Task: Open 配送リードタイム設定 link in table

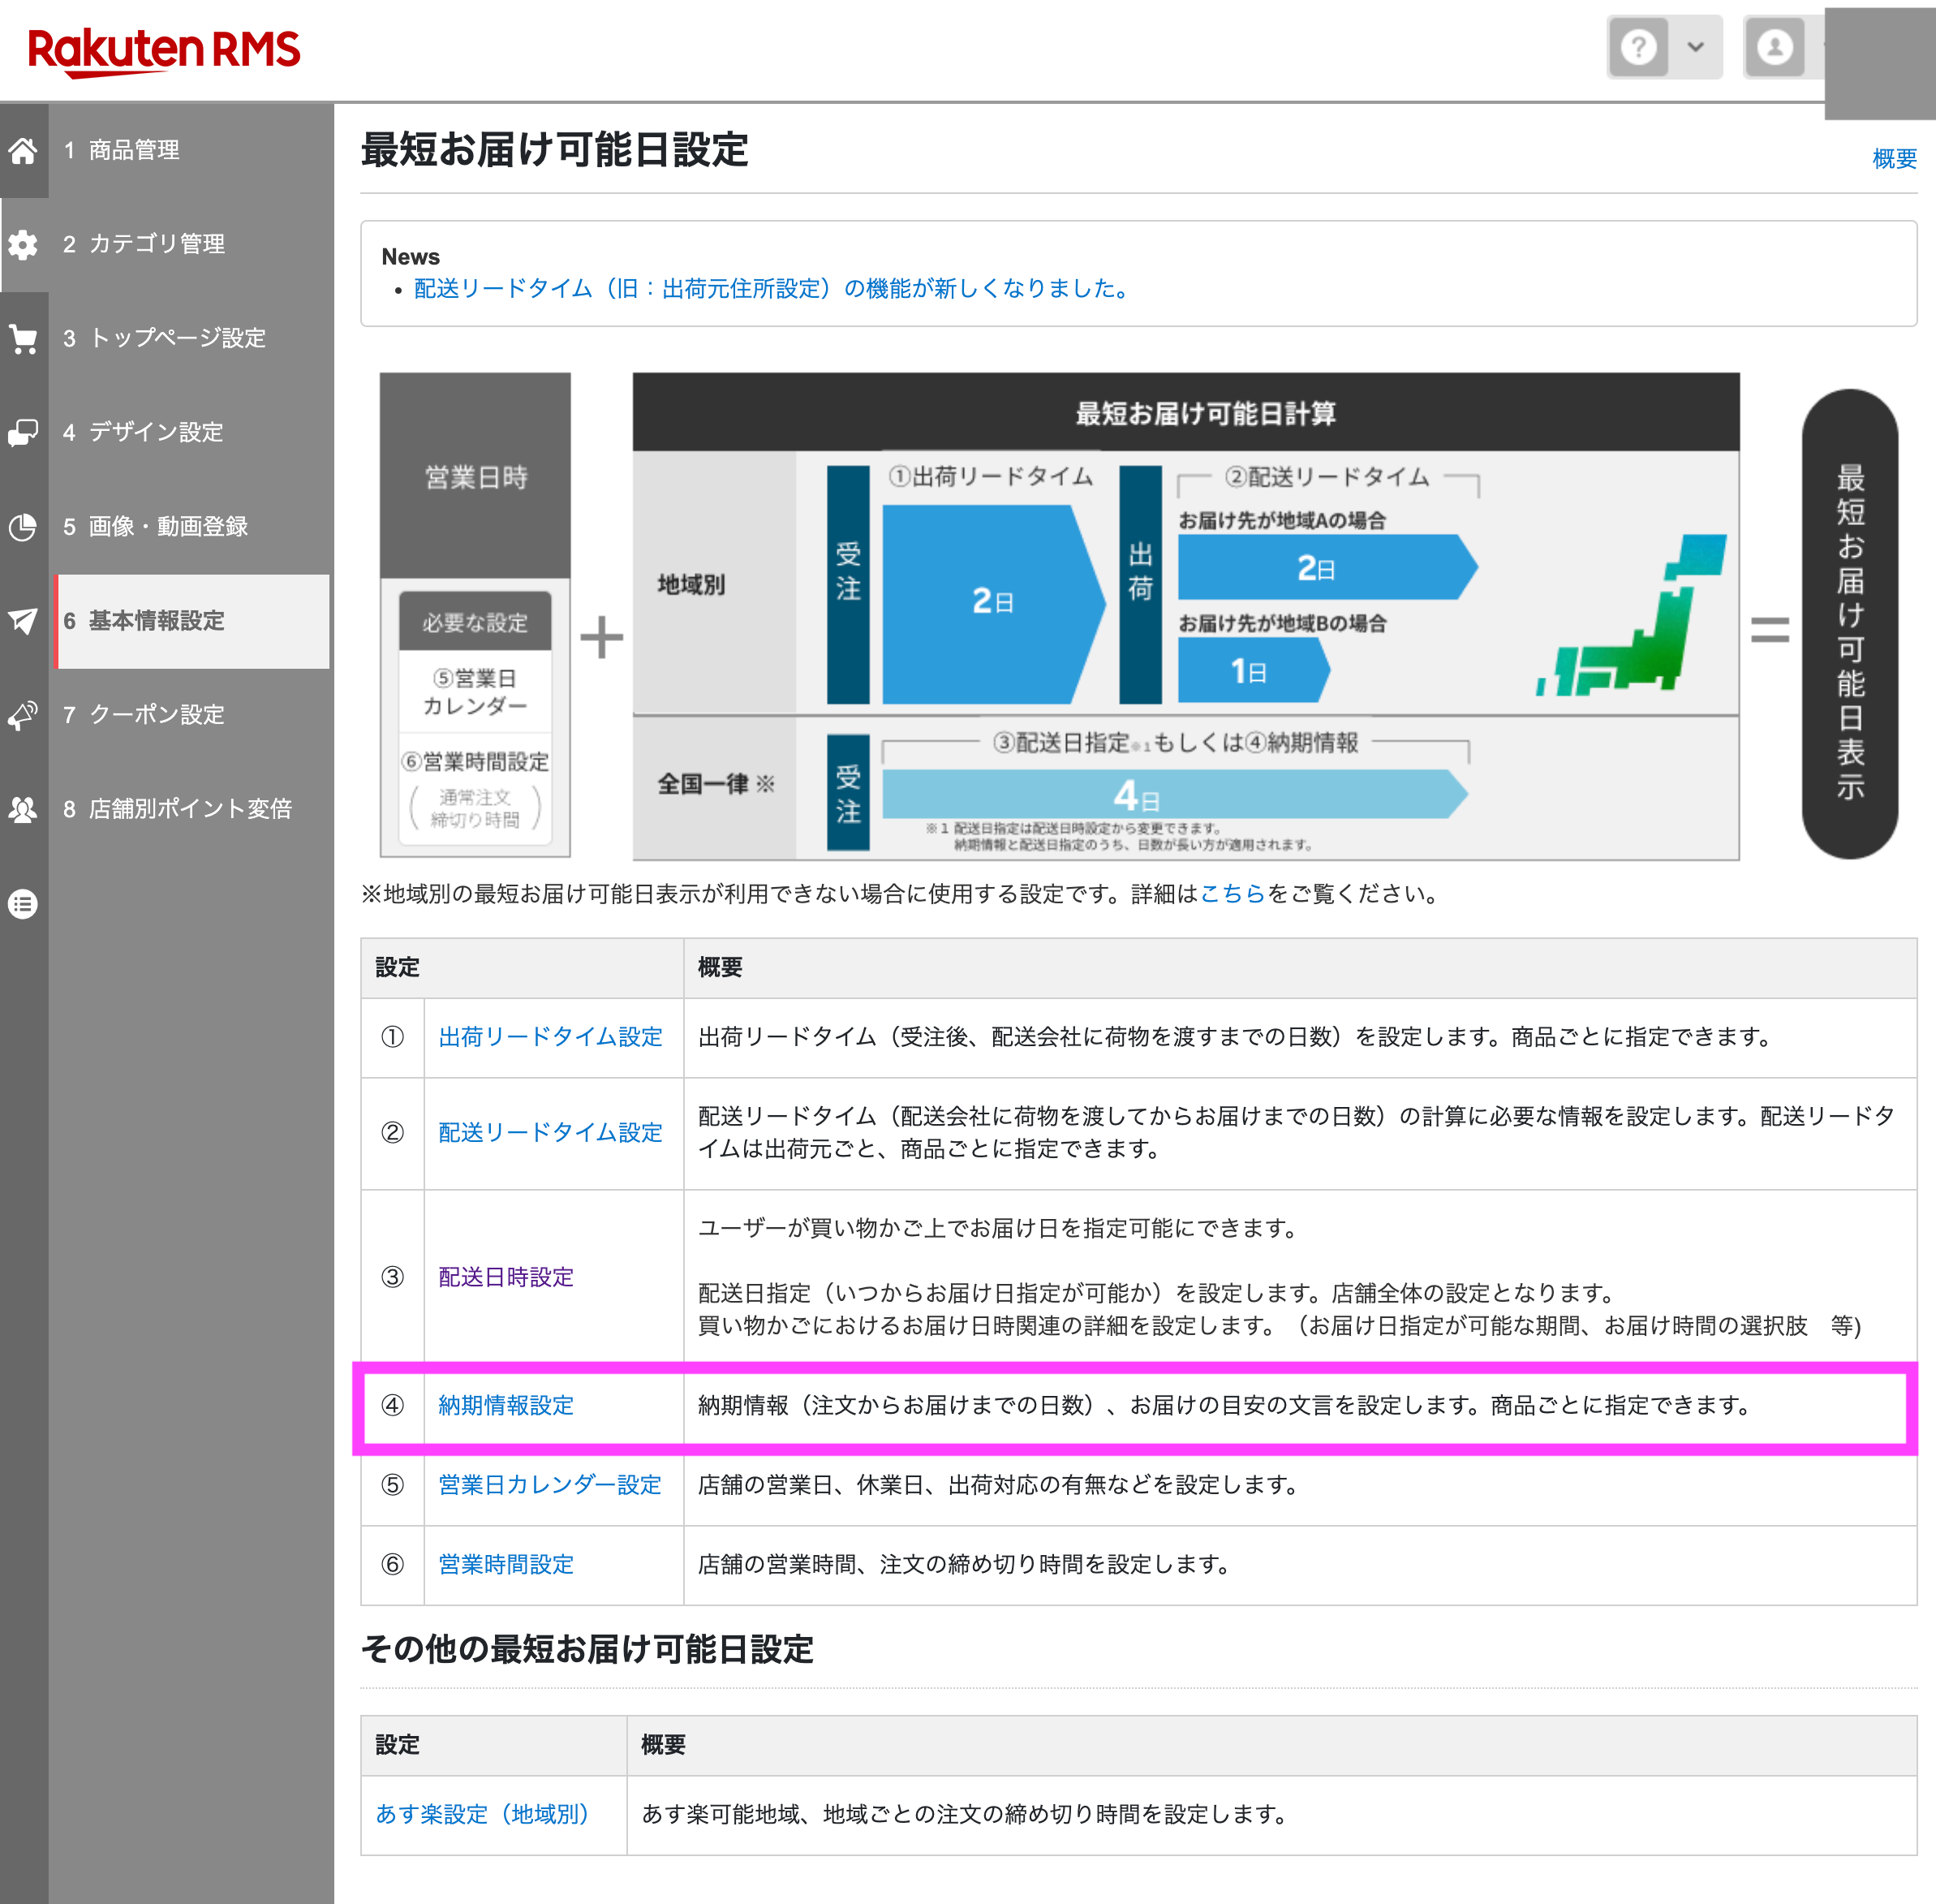Action: [x=550, y=1132]
